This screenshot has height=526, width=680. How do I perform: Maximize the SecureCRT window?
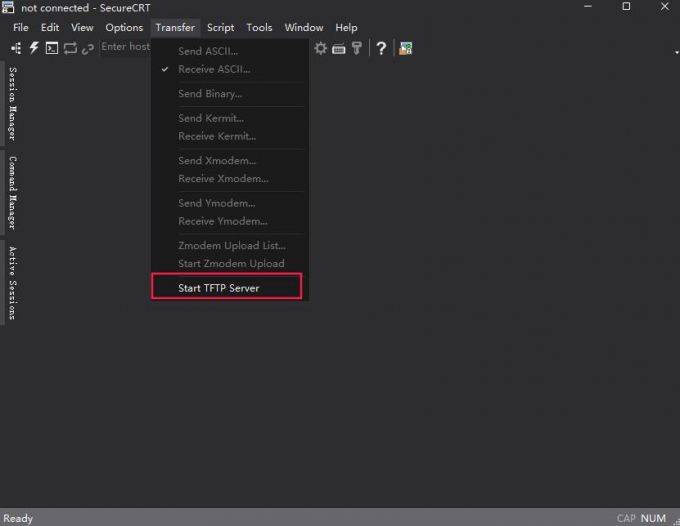[626, 7]
